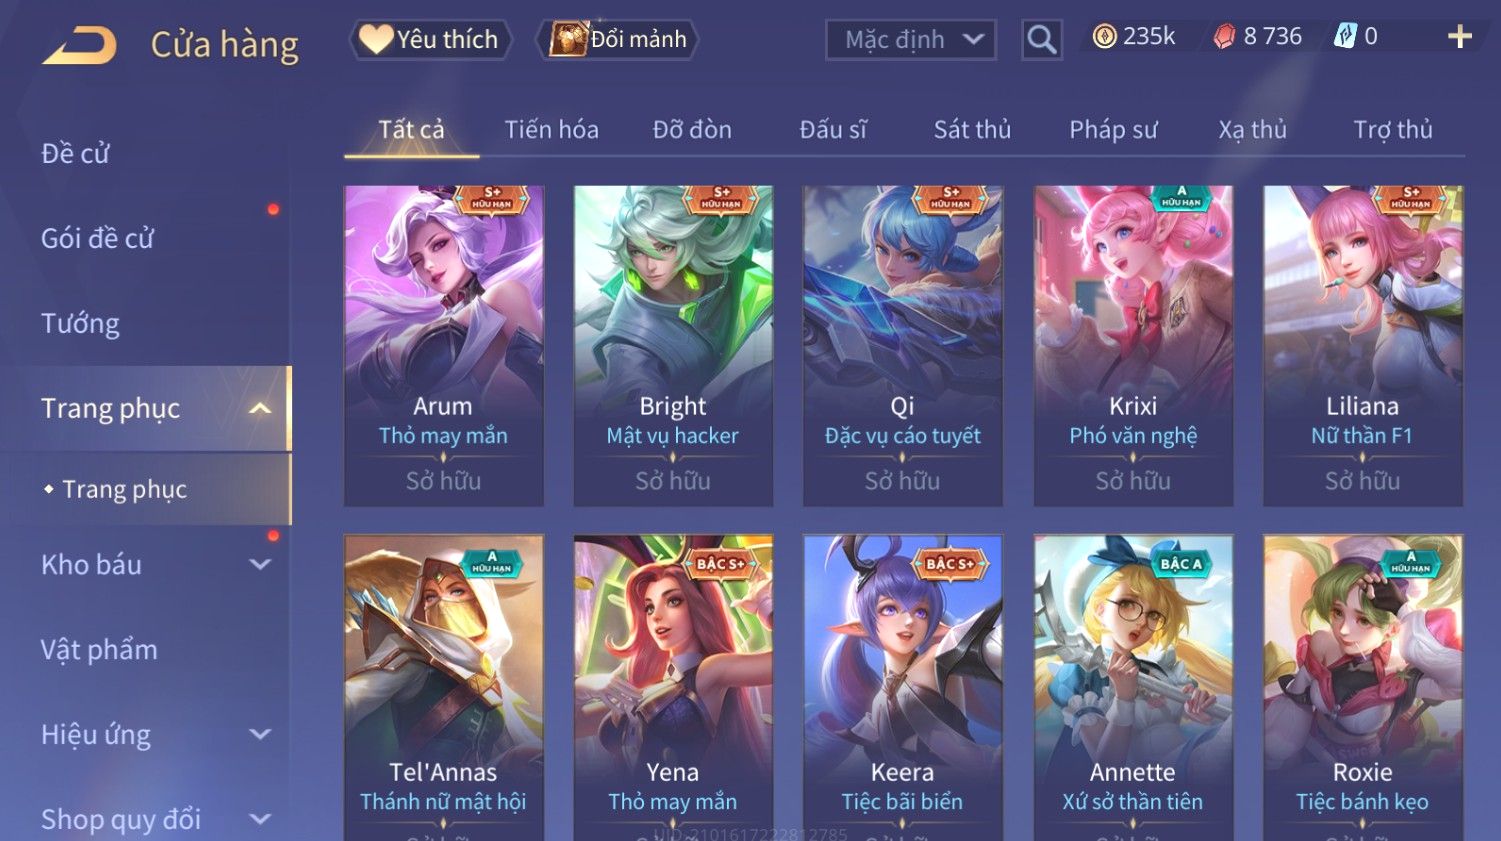Switch to the Sát thủ tab
This screenshot has height=841, width=1501.
[x=972, y=130]
